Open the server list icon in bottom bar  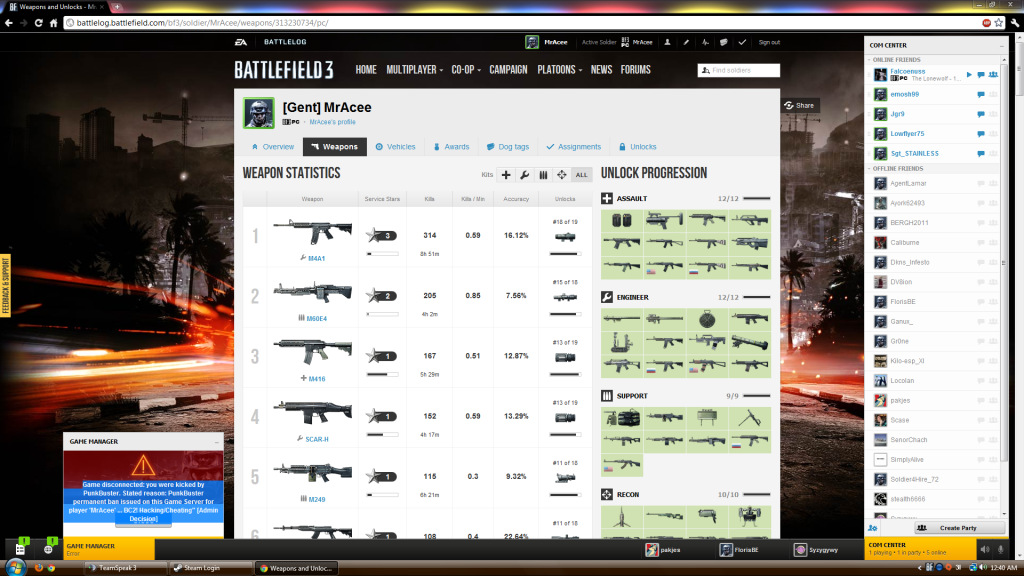pos(20,549)
